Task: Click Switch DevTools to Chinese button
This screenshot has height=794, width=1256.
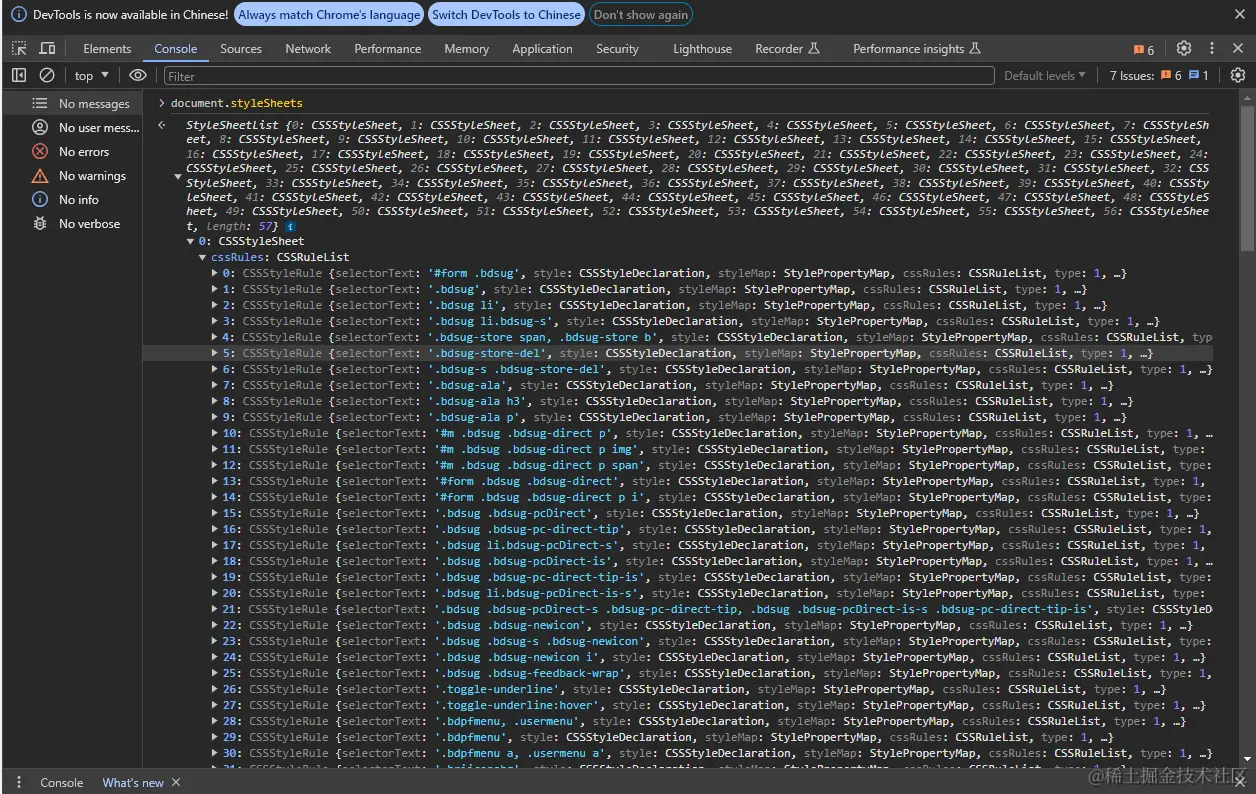Action: pos(506,15)
